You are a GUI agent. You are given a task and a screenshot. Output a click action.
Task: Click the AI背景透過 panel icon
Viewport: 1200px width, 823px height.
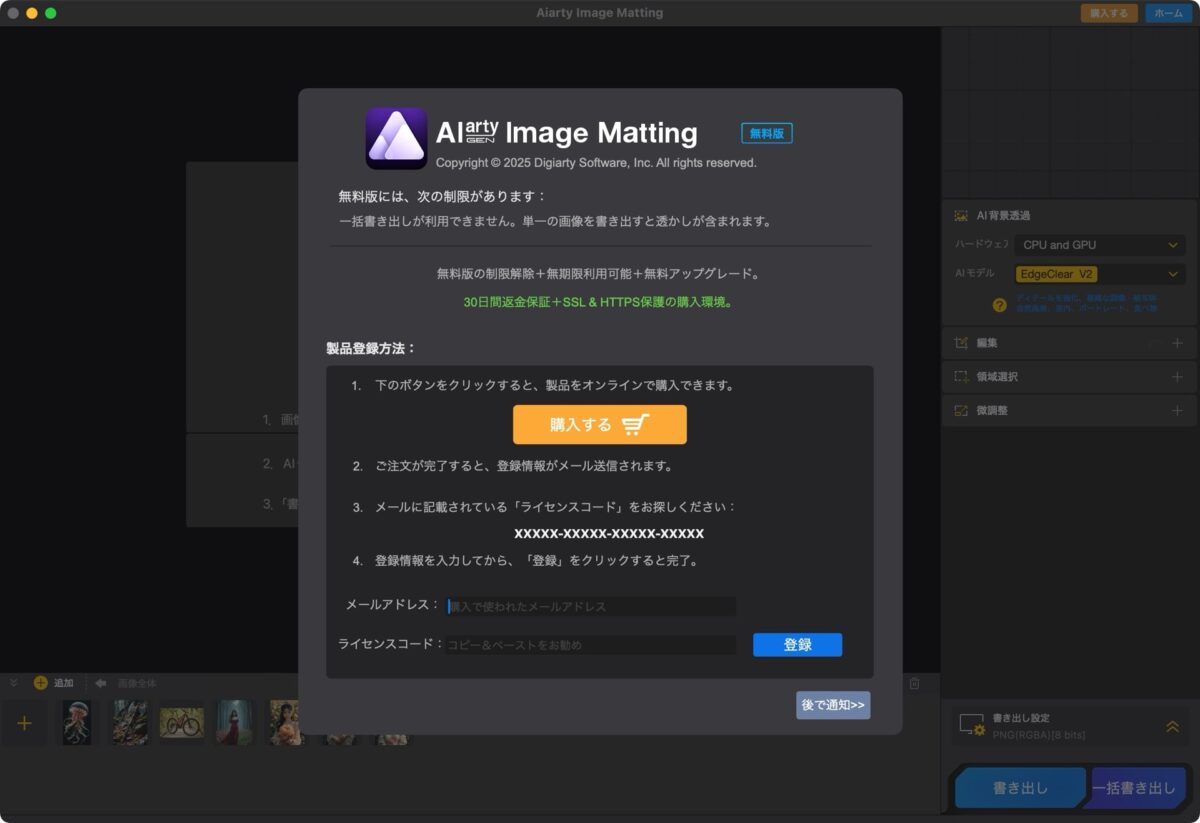coord(961,215)
